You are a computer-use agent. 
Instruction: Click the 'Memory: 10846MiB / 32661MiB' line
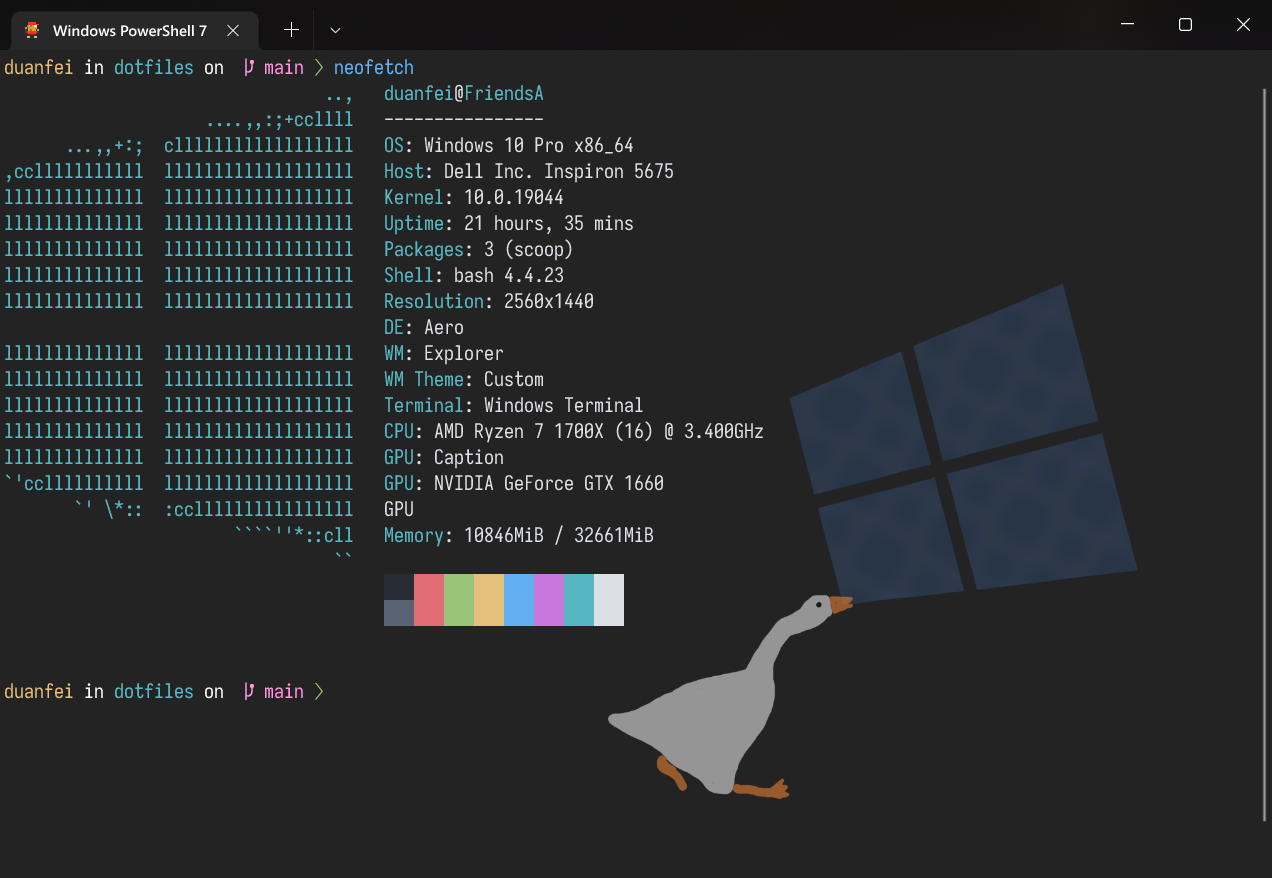(x=519, y=536)
